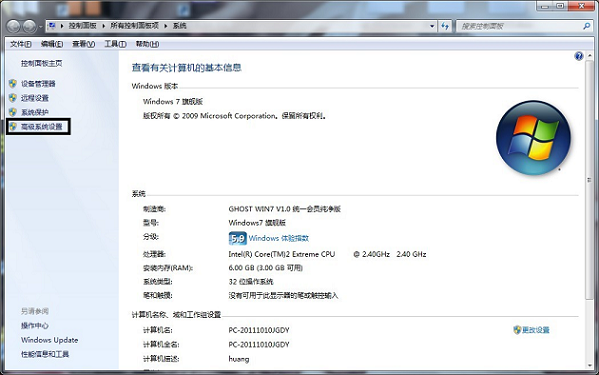
Task: Open 设备管理器 link
Action: tap(38, 84)
